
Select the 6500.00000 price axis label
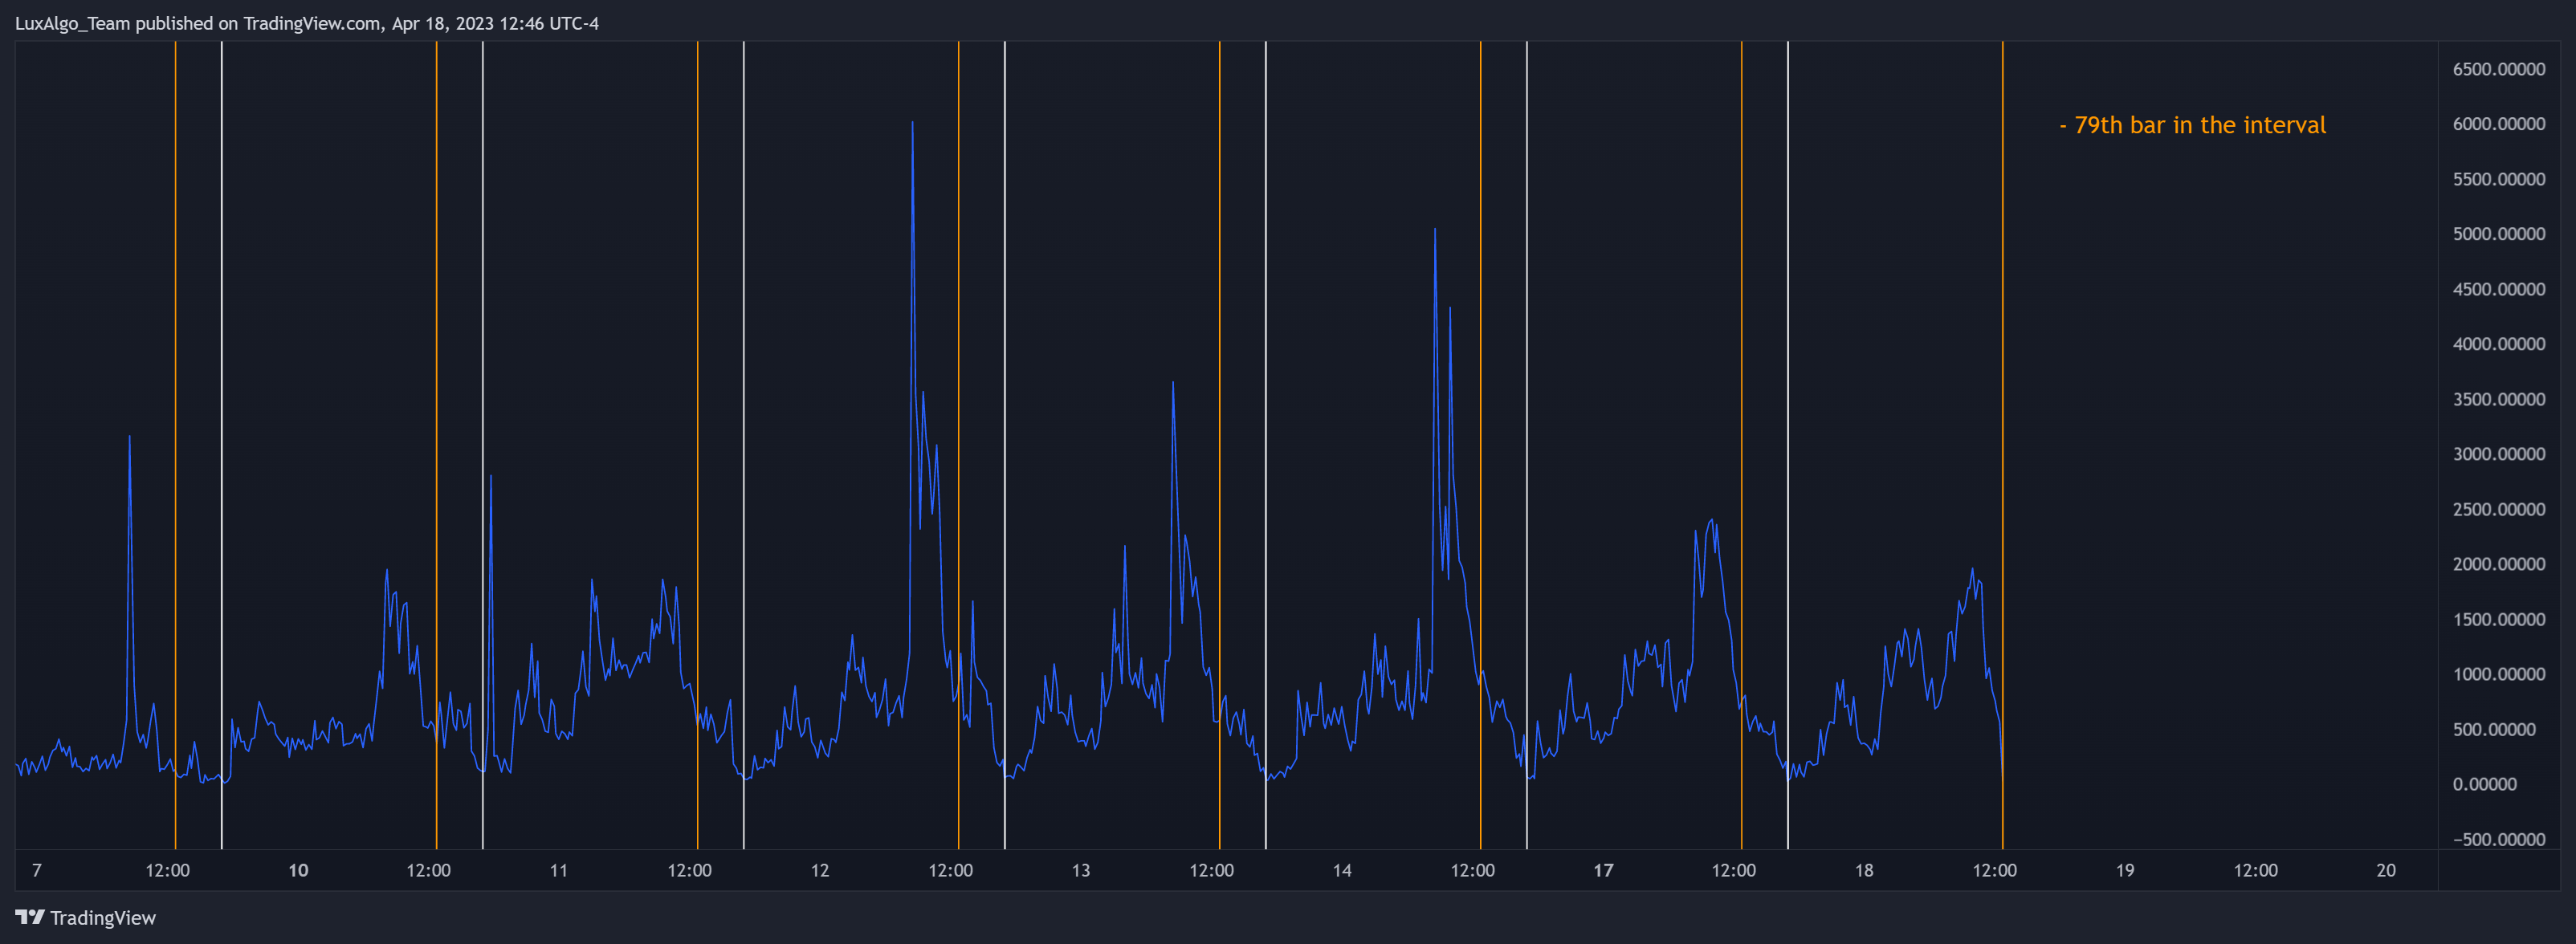click(2498, 69)
